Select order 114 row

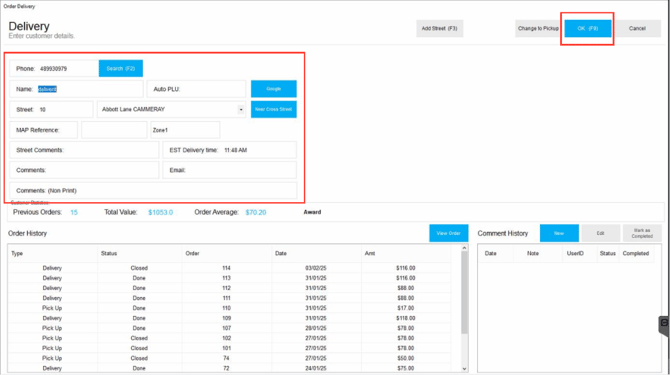(229, 268)
